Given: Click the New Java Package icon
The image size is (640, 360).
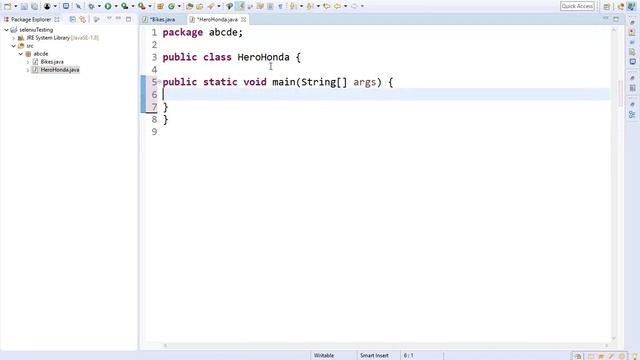Looking at the screenshot, I should 160,6.
